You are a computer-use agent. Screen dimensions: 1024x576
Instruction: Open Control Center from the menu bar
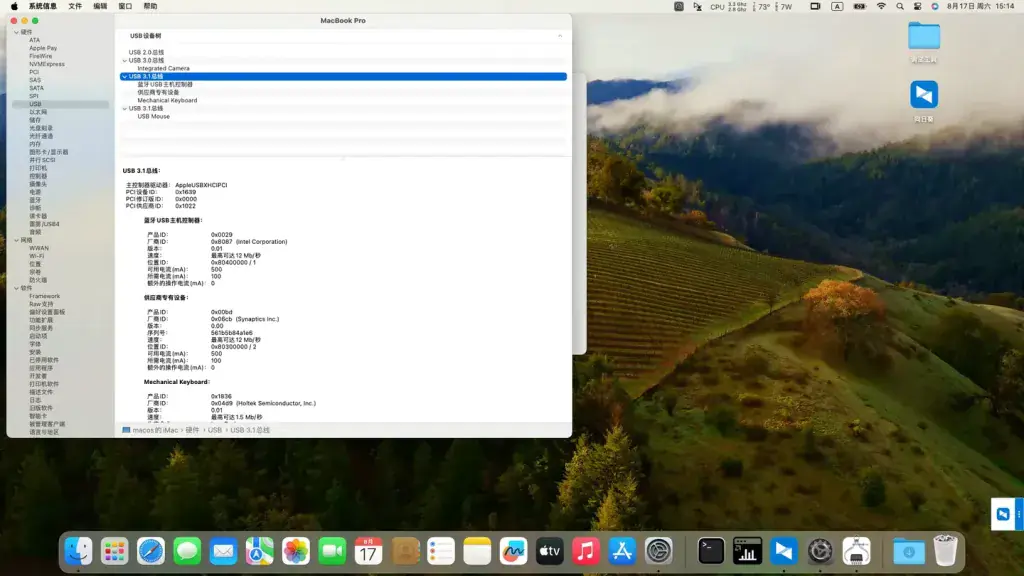point(918,7)
